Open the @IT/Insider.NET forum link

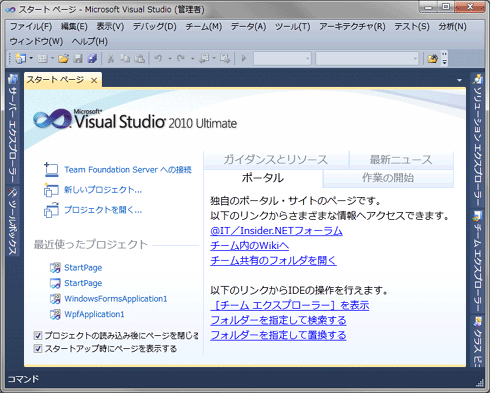point(276,231)
